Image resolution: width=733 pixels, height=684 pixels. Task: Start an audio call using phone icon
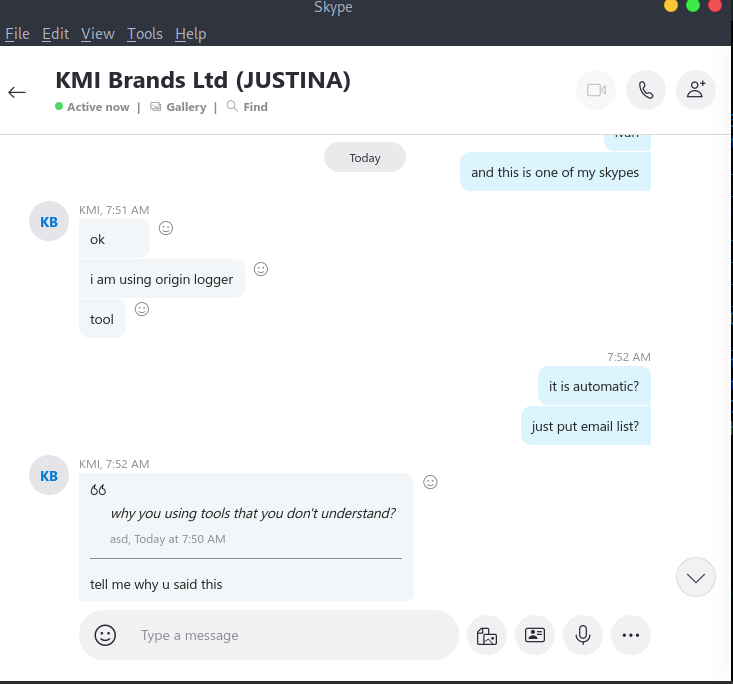tap(646, 90)
